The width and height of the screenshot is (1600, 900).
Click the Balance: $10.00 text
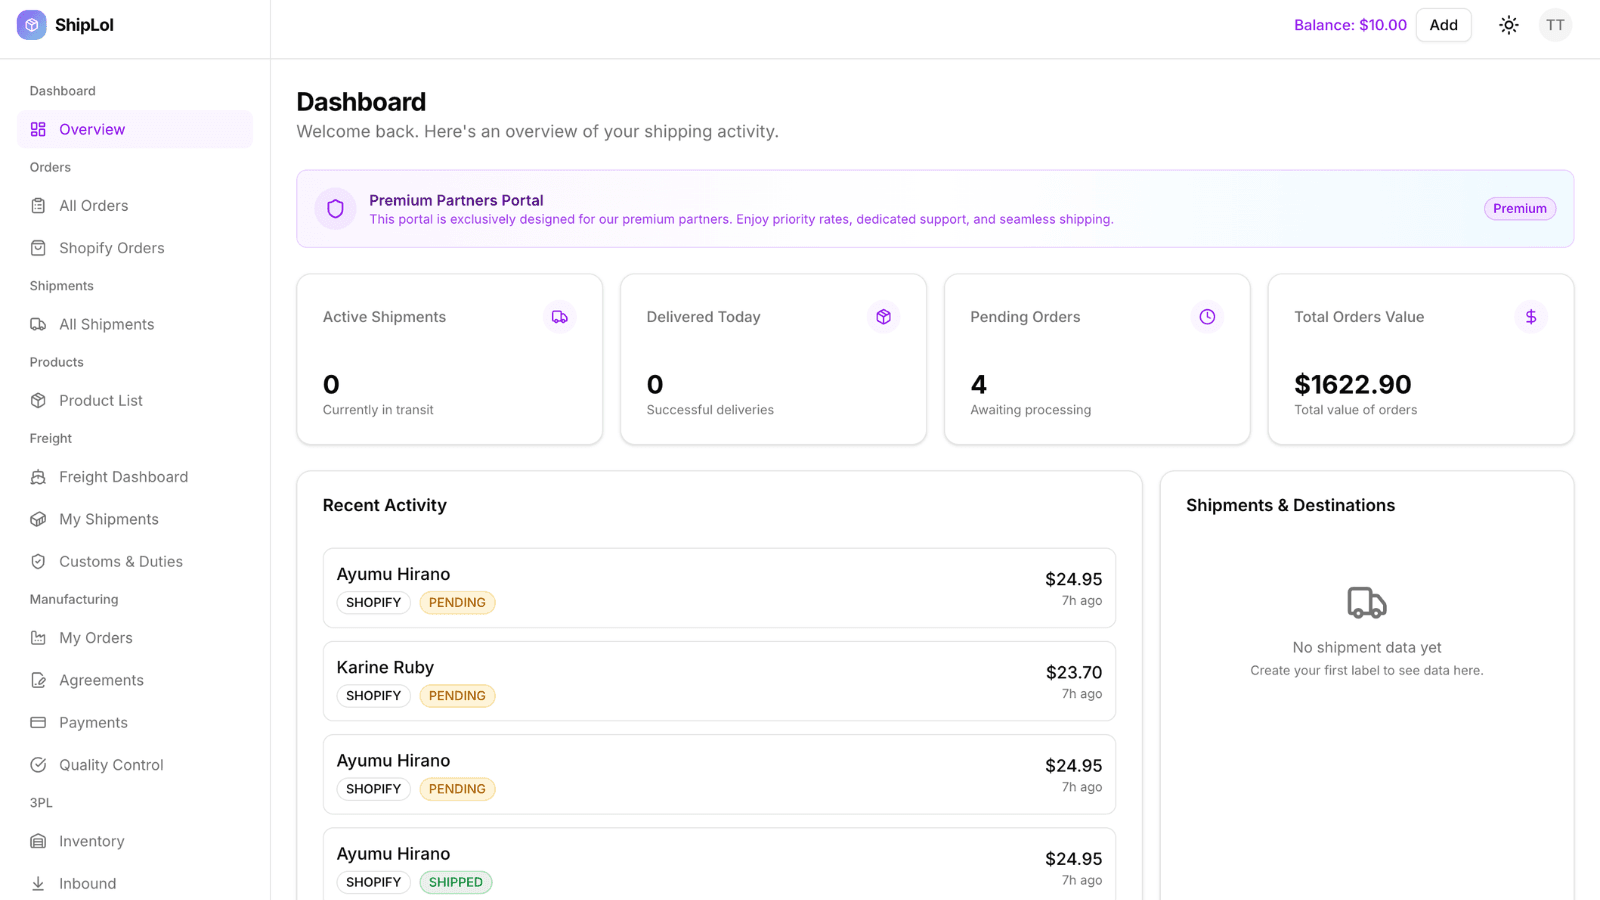click(x=1350, y=25)
